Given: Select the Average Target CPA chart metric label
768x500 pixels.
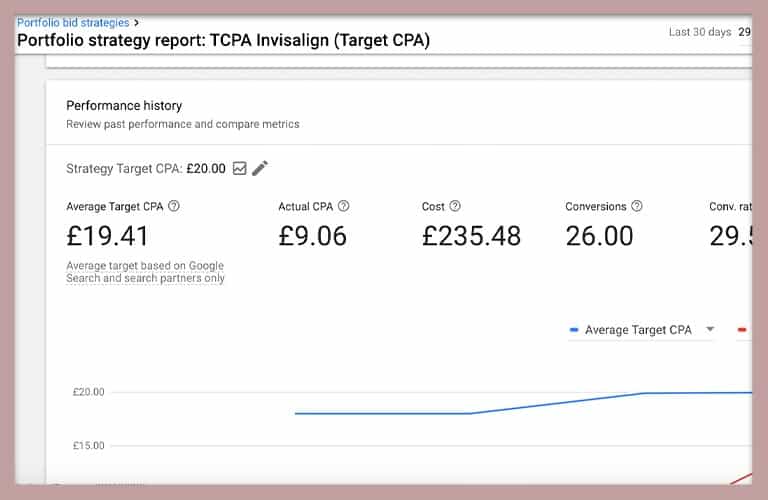Looking at the screenshot, I should [x=637, y=330].
